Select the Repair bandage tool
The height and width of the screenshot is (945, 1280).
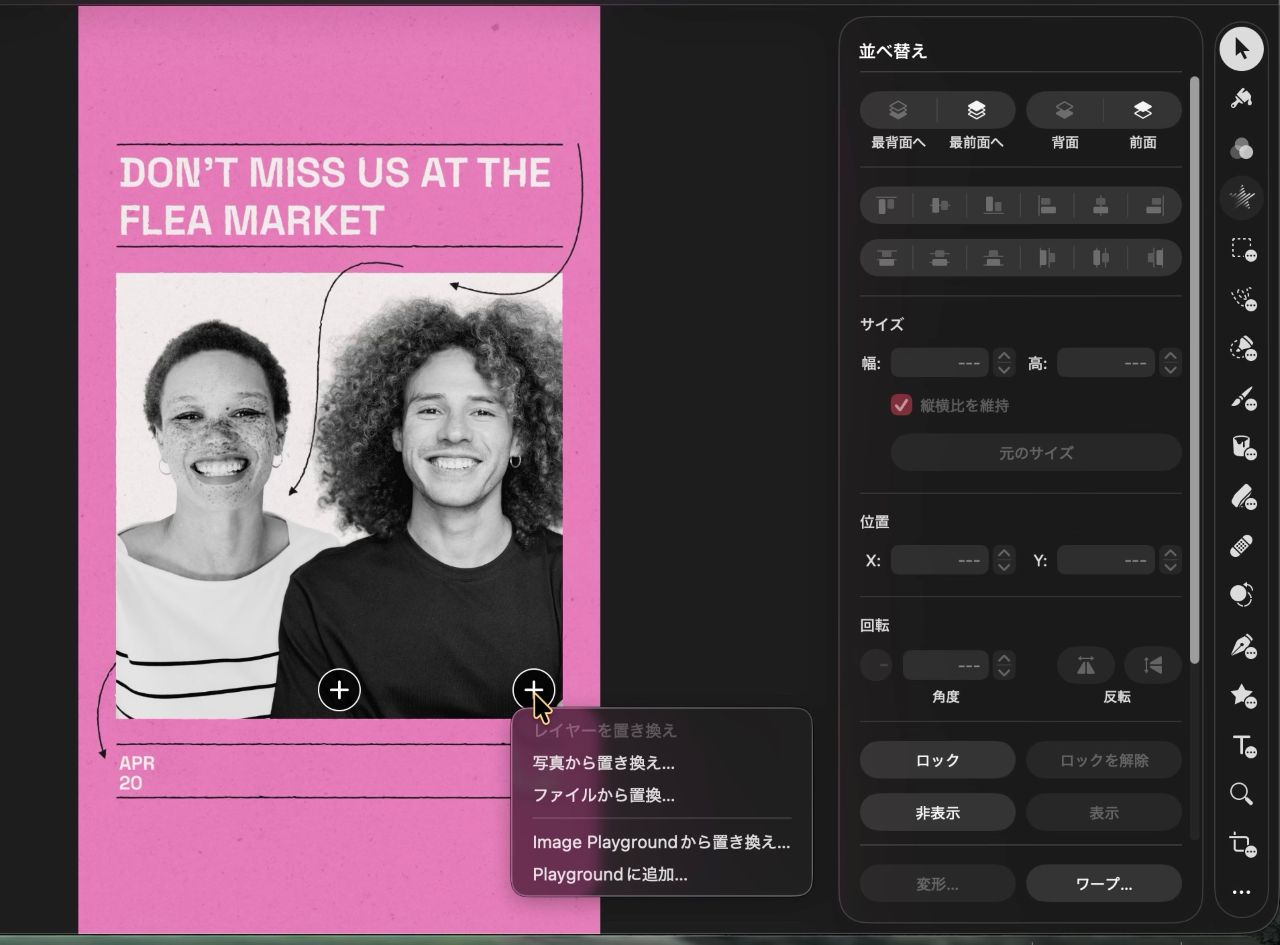1241,547
